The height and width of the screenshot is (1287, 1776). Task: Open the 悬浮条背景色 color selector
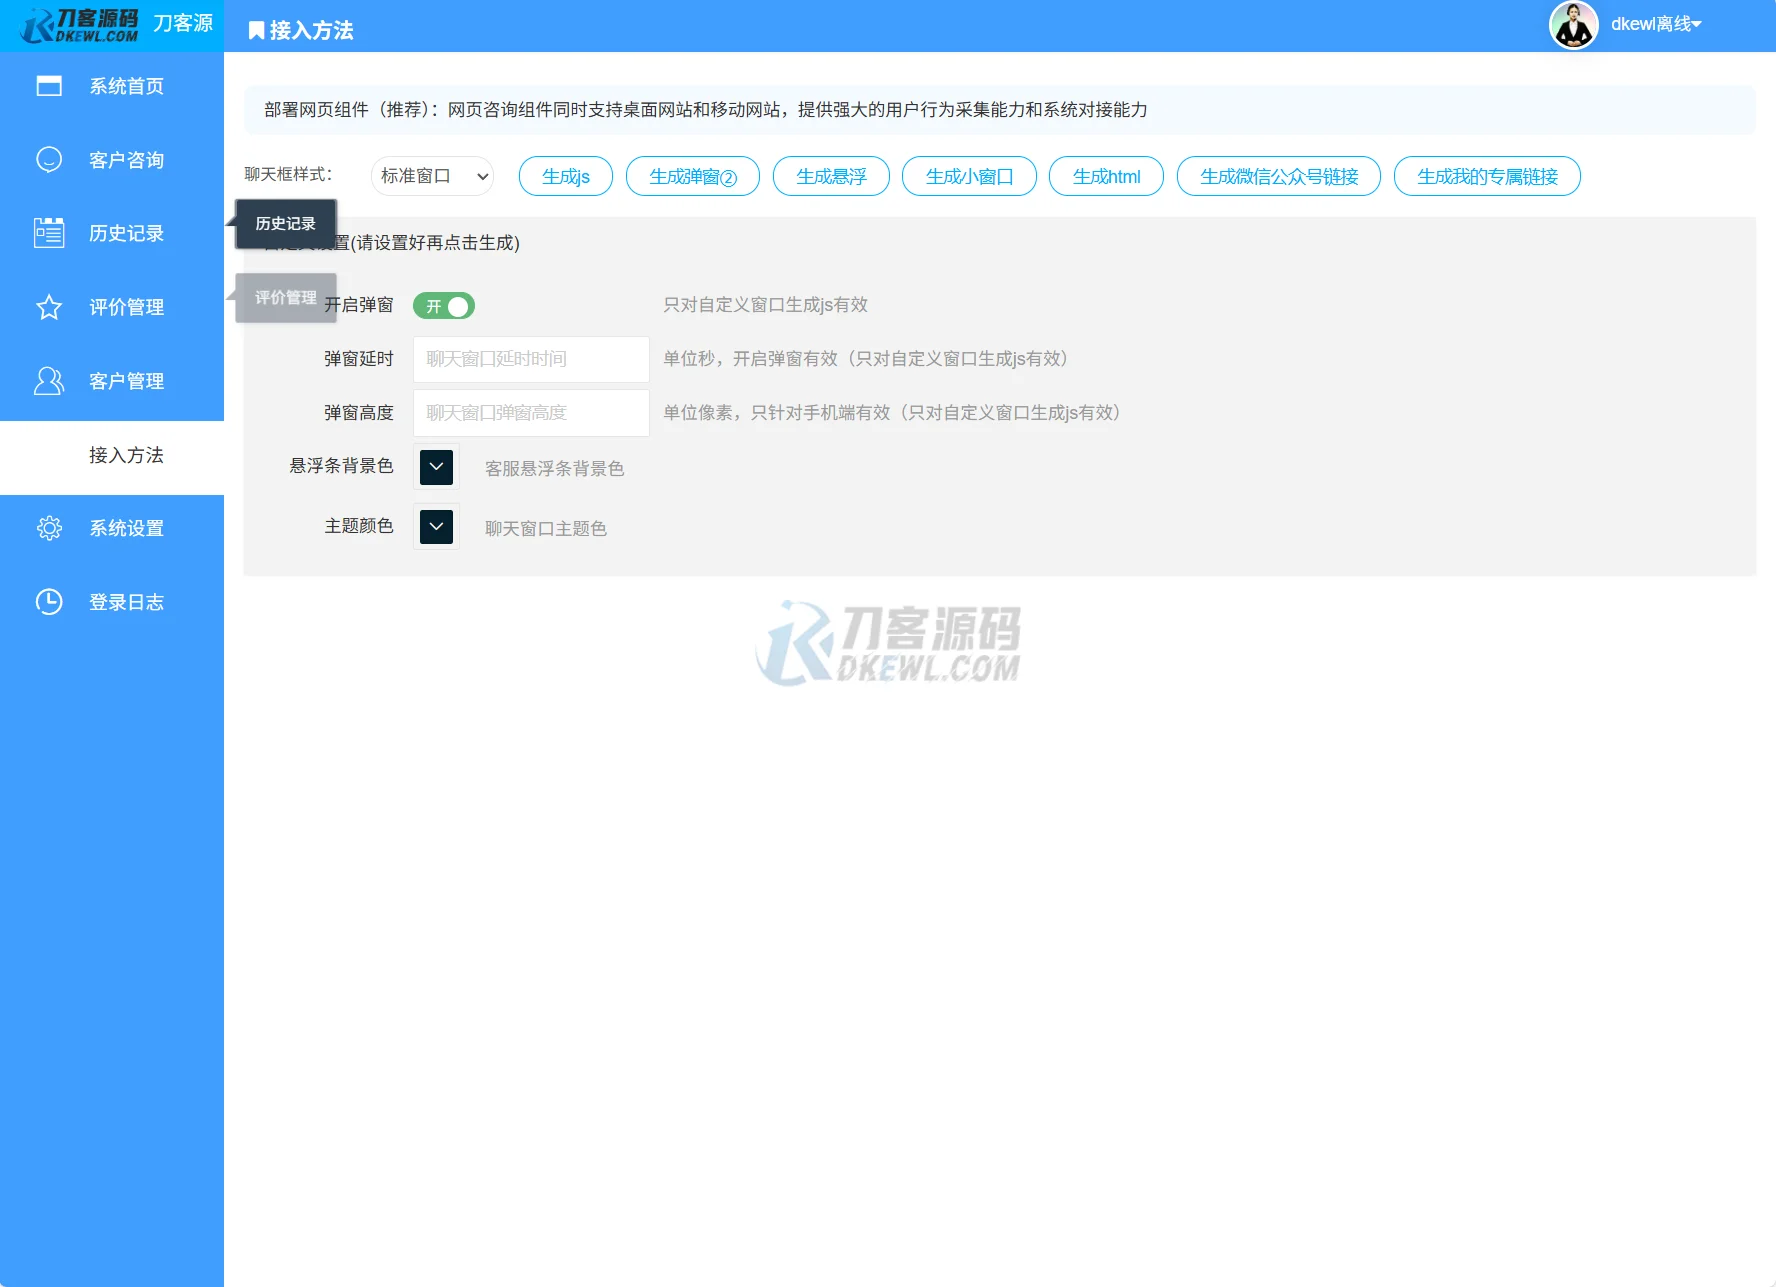pos(435,466)
